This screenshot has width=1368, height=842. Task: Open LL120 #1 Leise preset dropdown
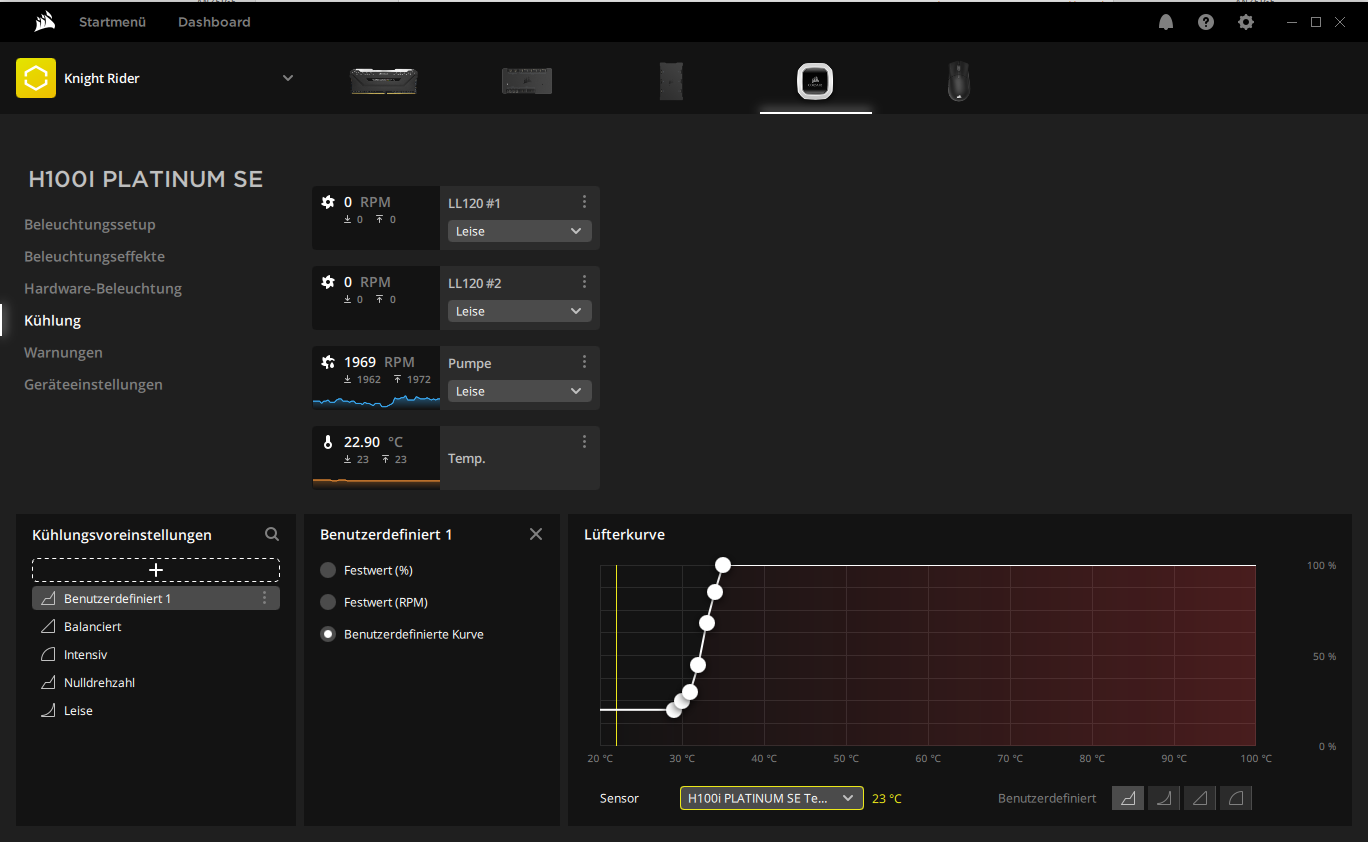(x=520, y=231)
